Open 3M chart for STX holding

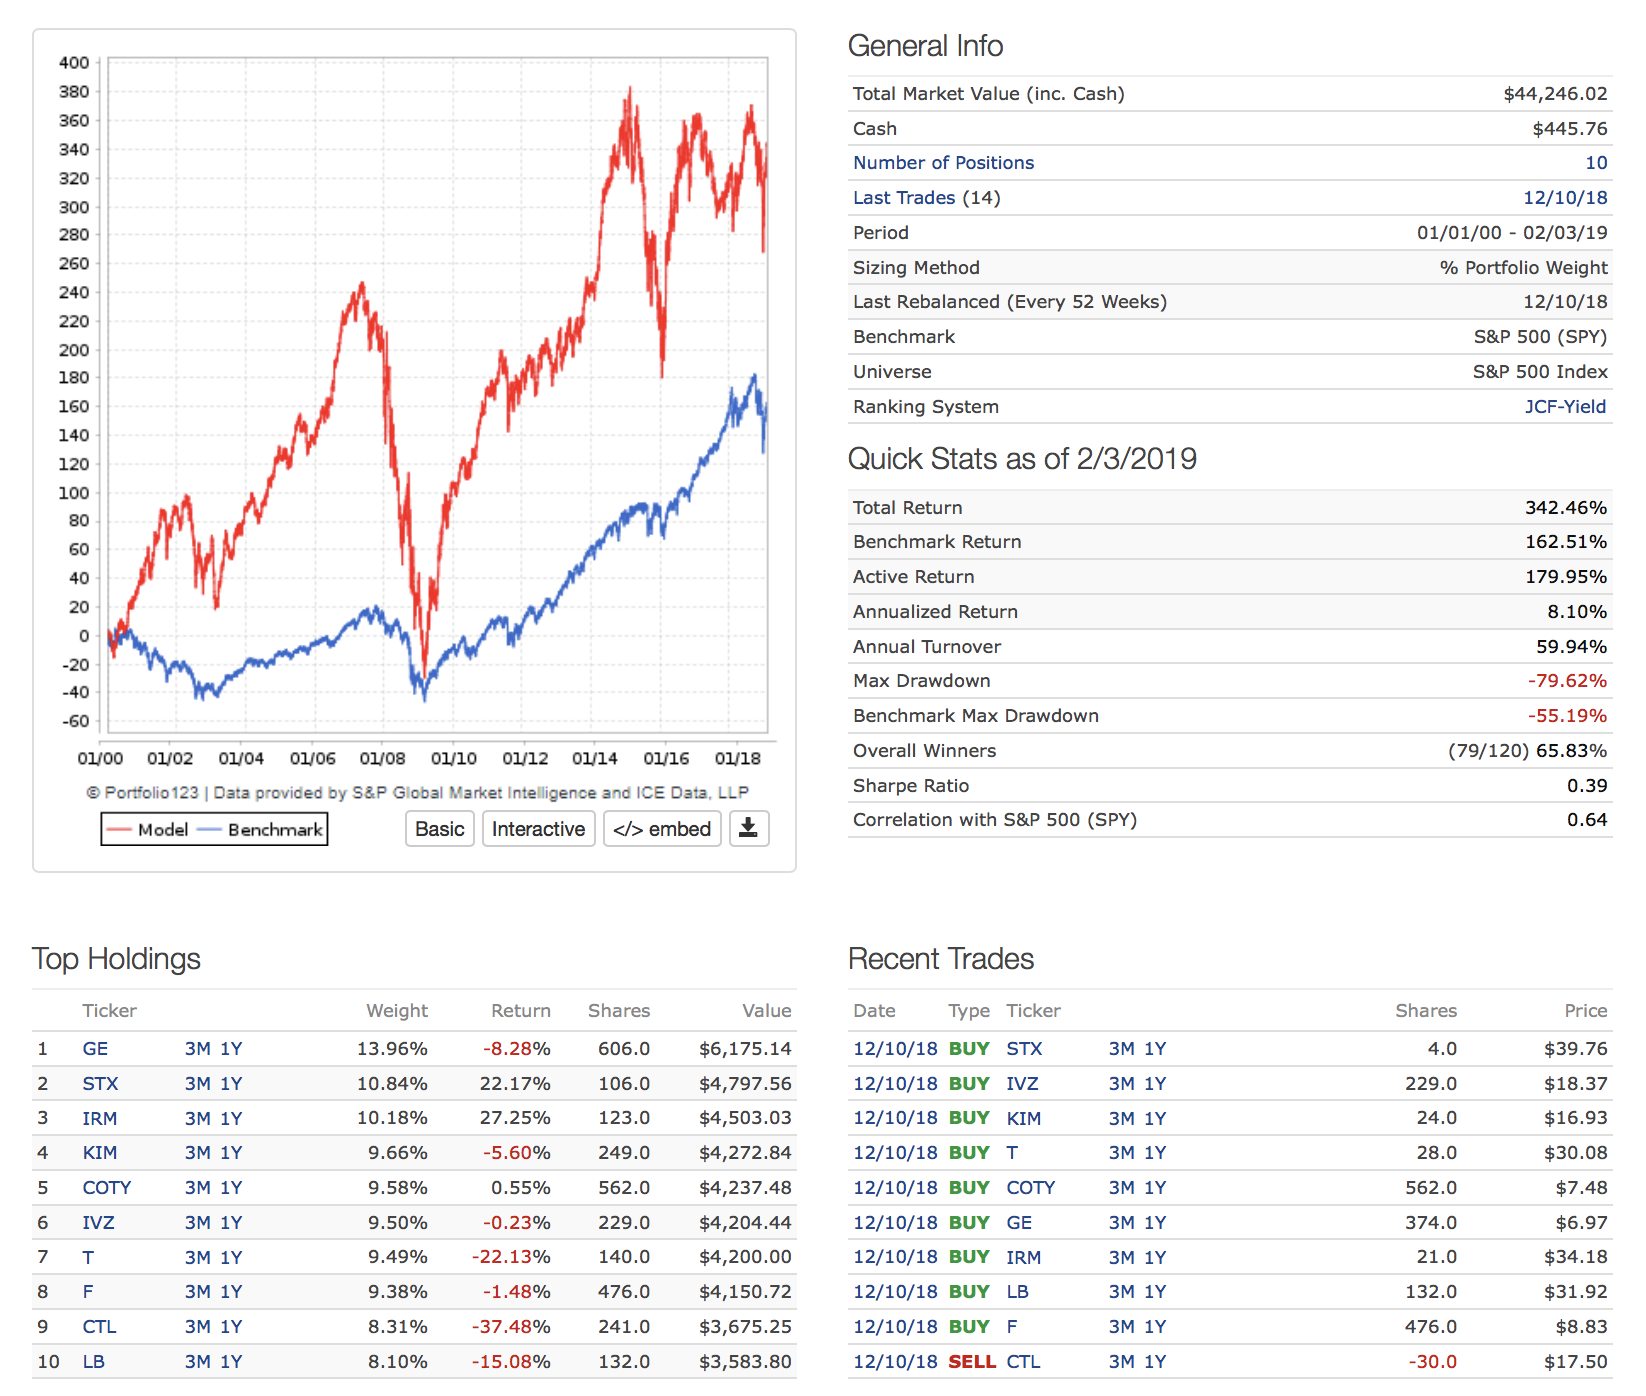pyautogui.click(x=197, y=1084)
